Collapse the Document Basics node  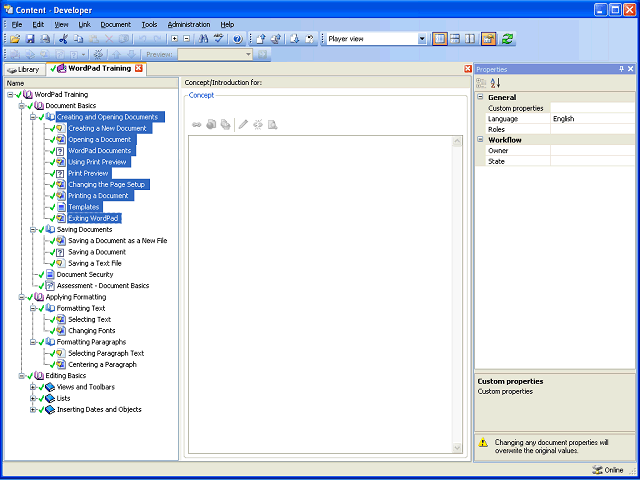click(x=21, y=106)
